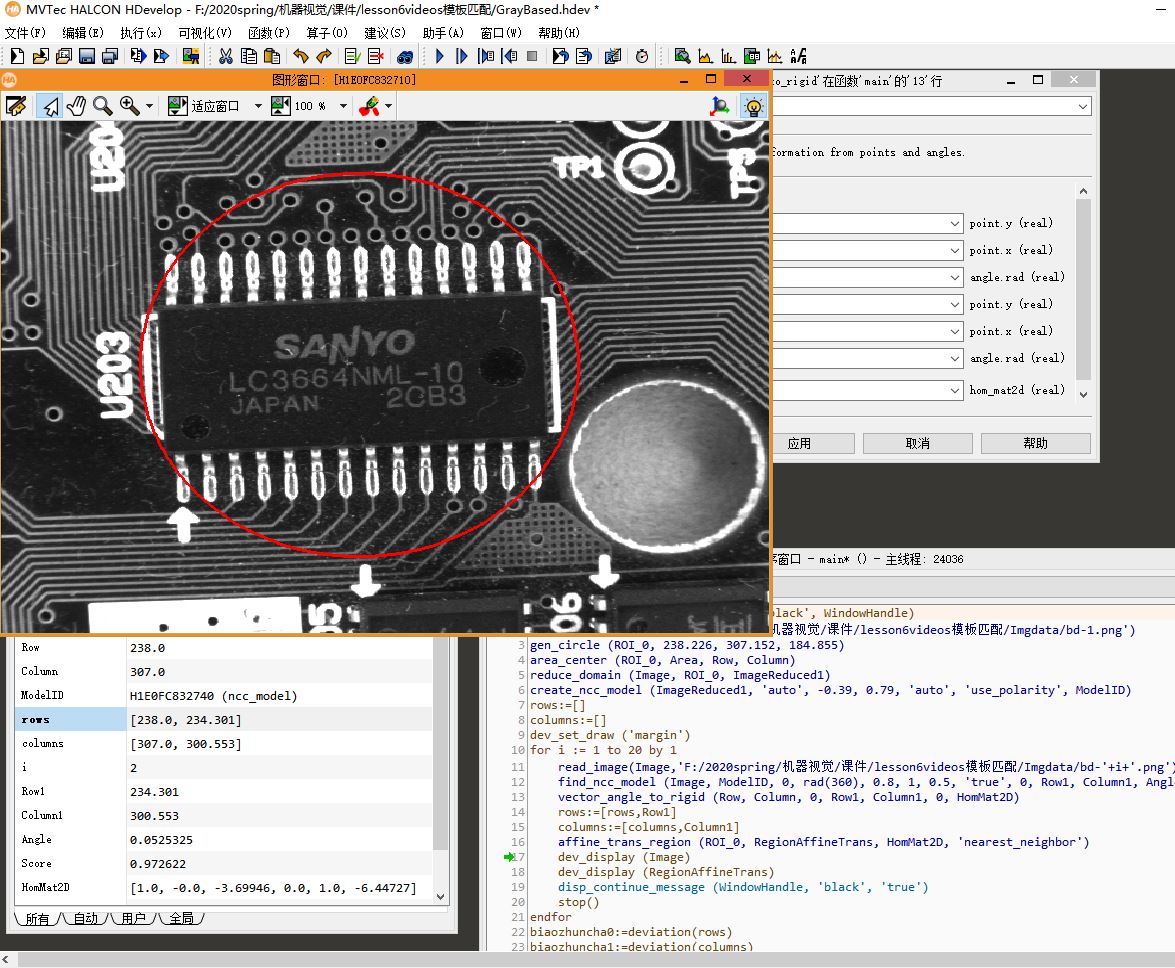
Task: Expand first point.y parameter combo box
Action: point(955,223)
